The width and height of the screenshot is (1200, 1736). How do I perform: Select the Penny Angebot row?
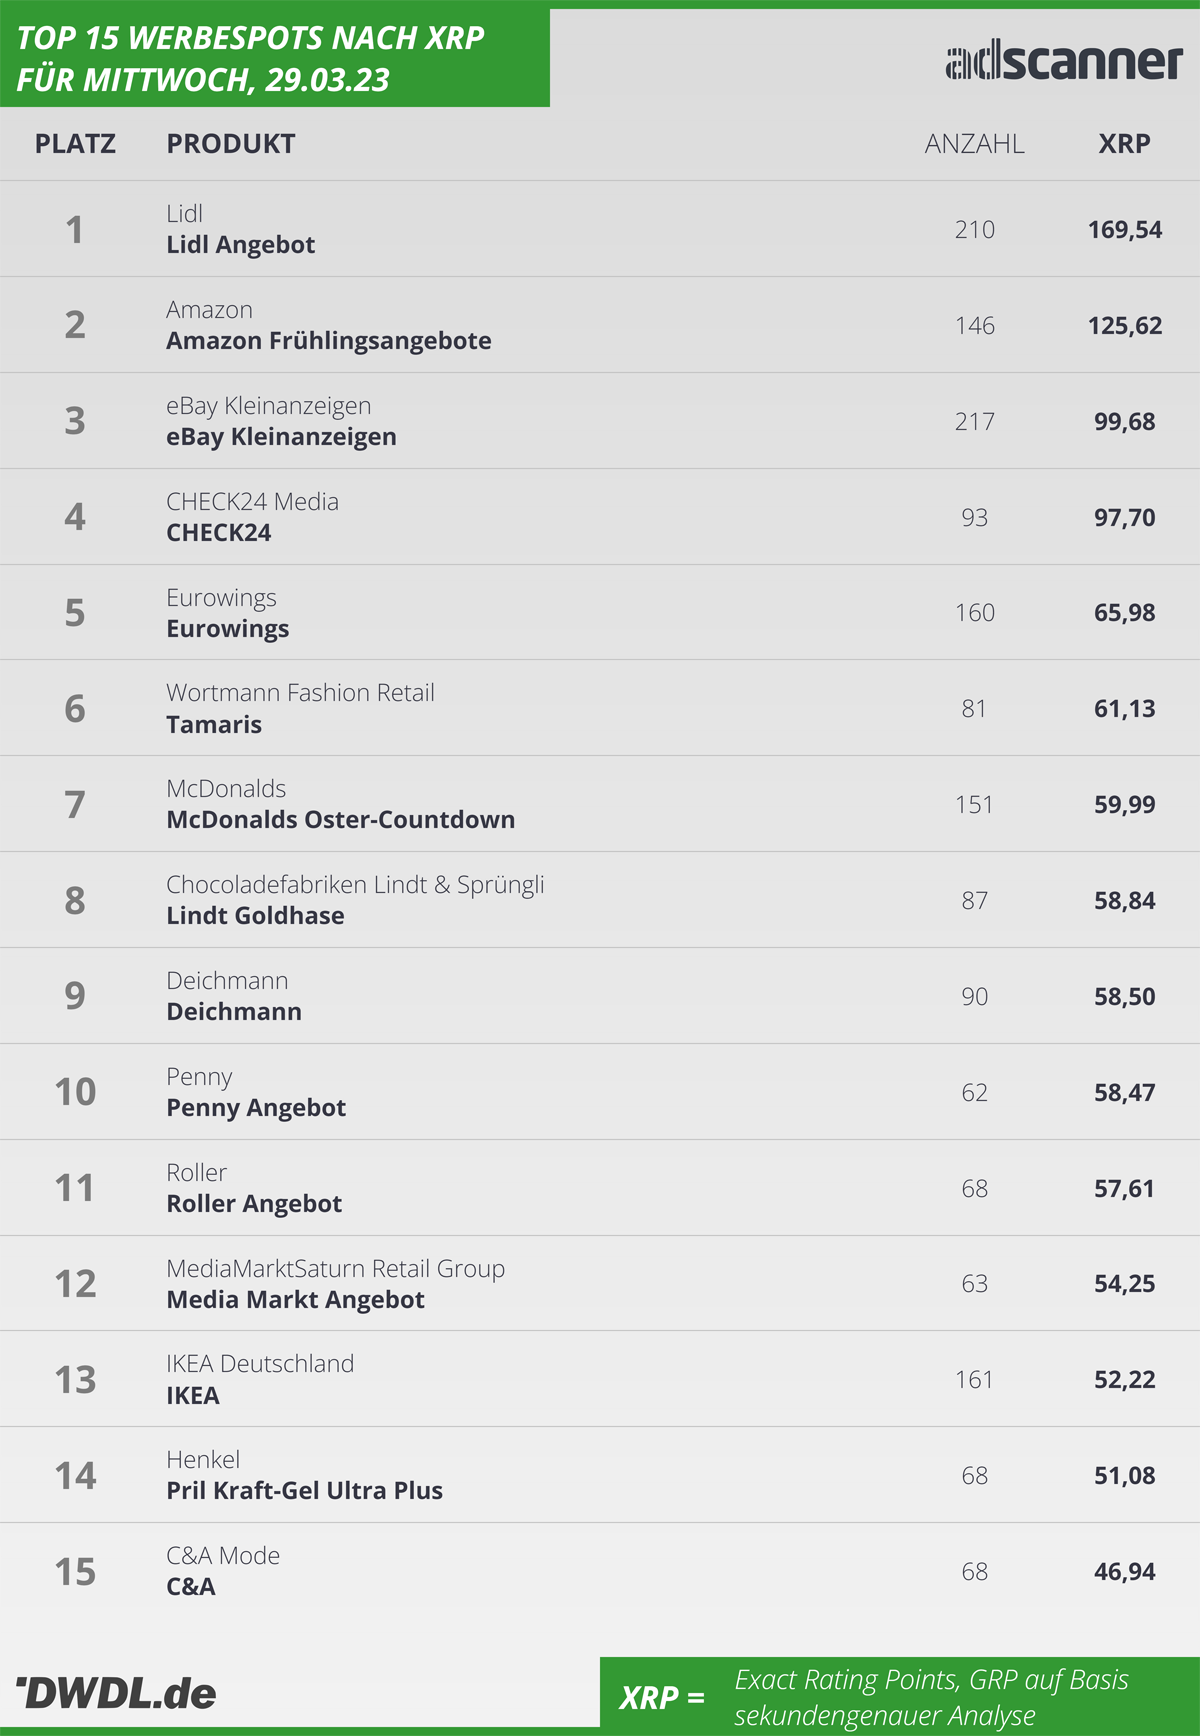(600, 1092)
